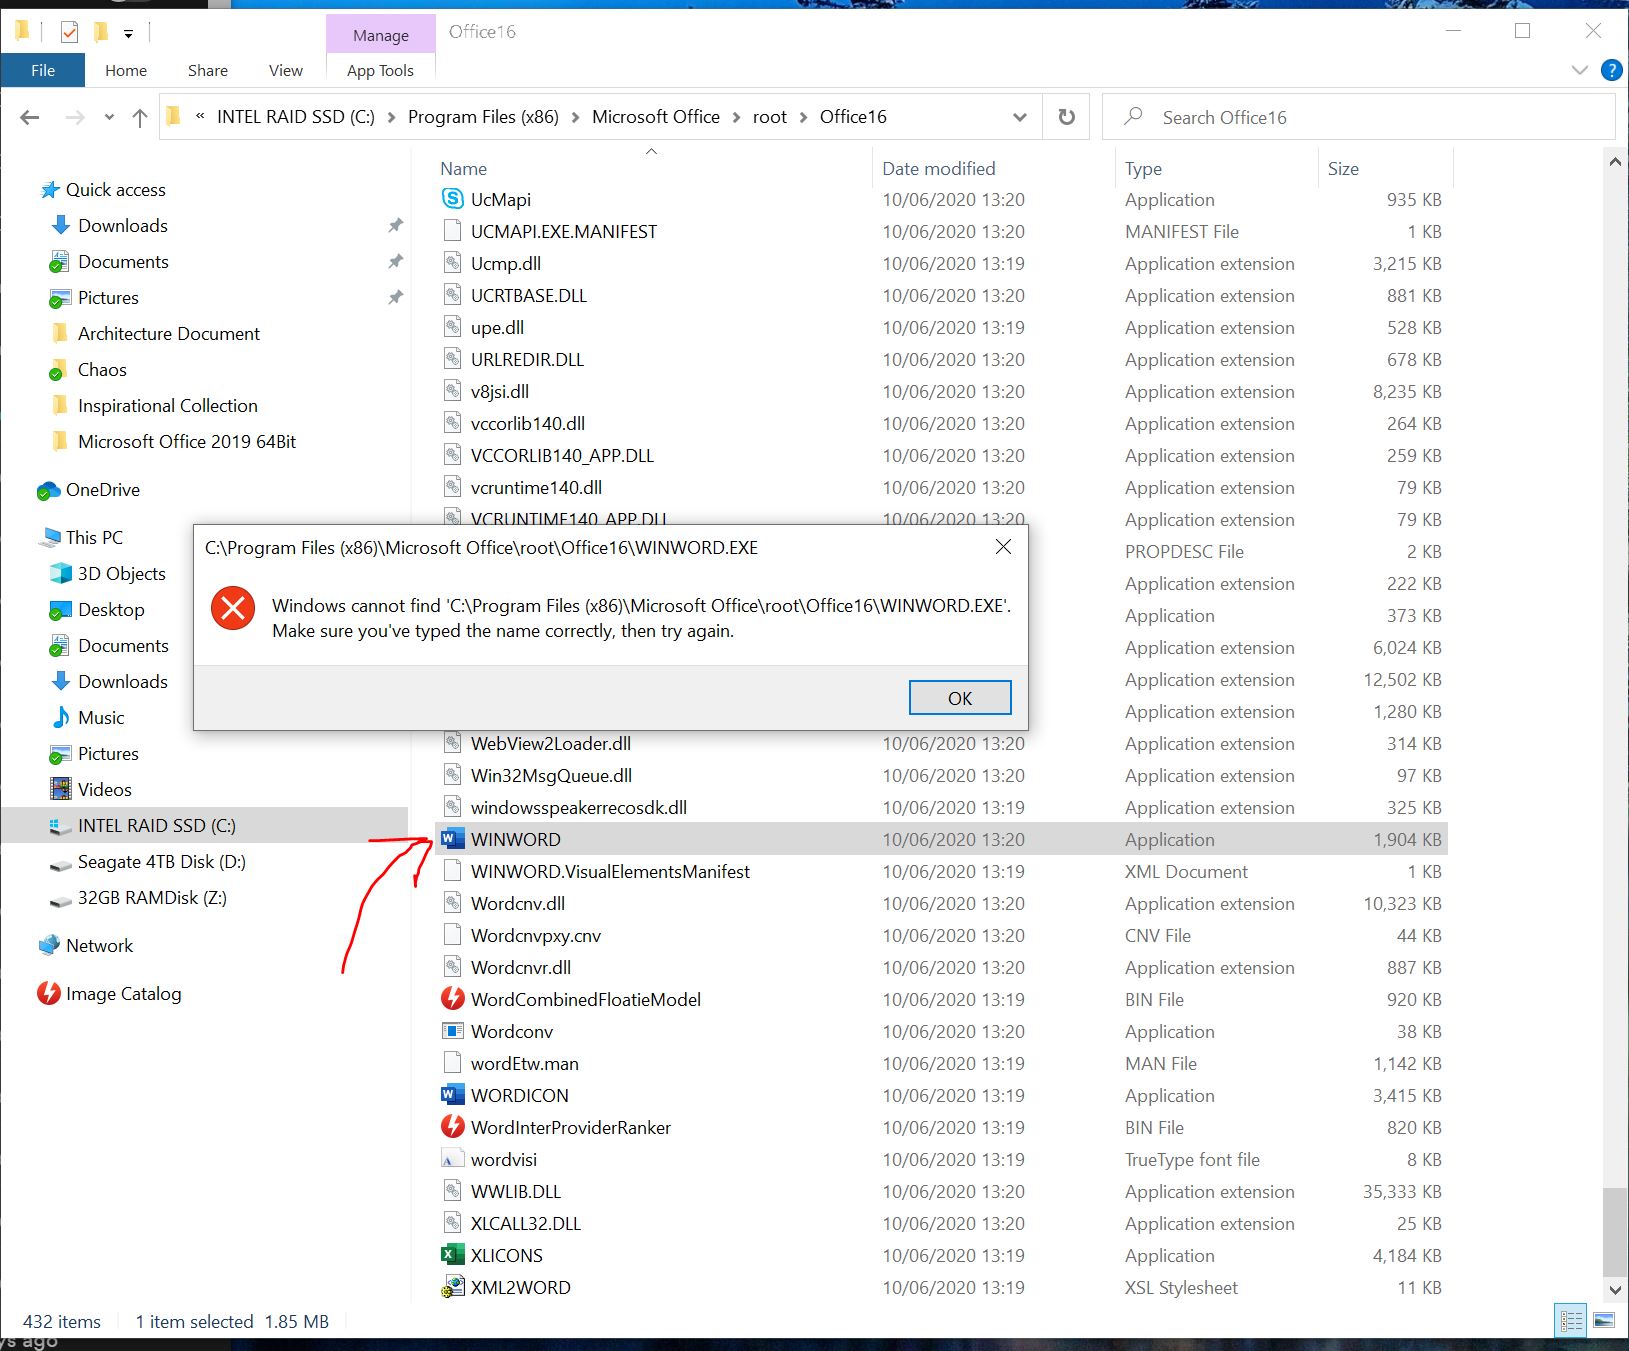Select 32GB RAMDisk (Z:) in sidebar
This screenshot has height=1351, width=1629.
(152, 897)
